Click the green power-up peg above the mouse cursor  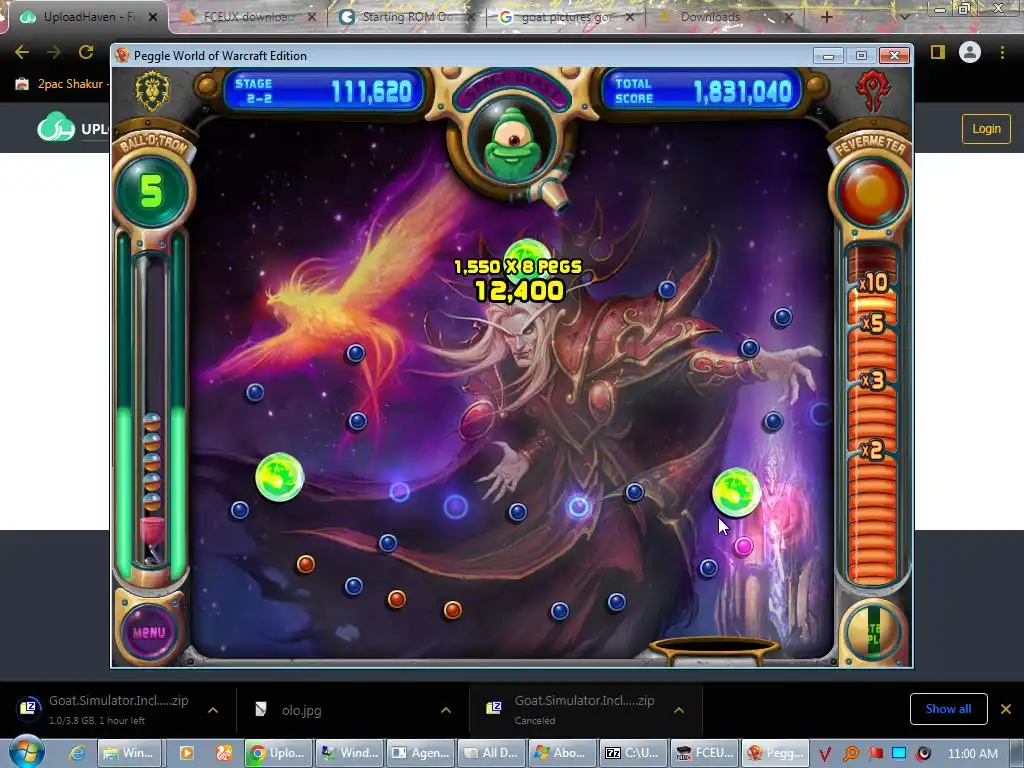736,492
